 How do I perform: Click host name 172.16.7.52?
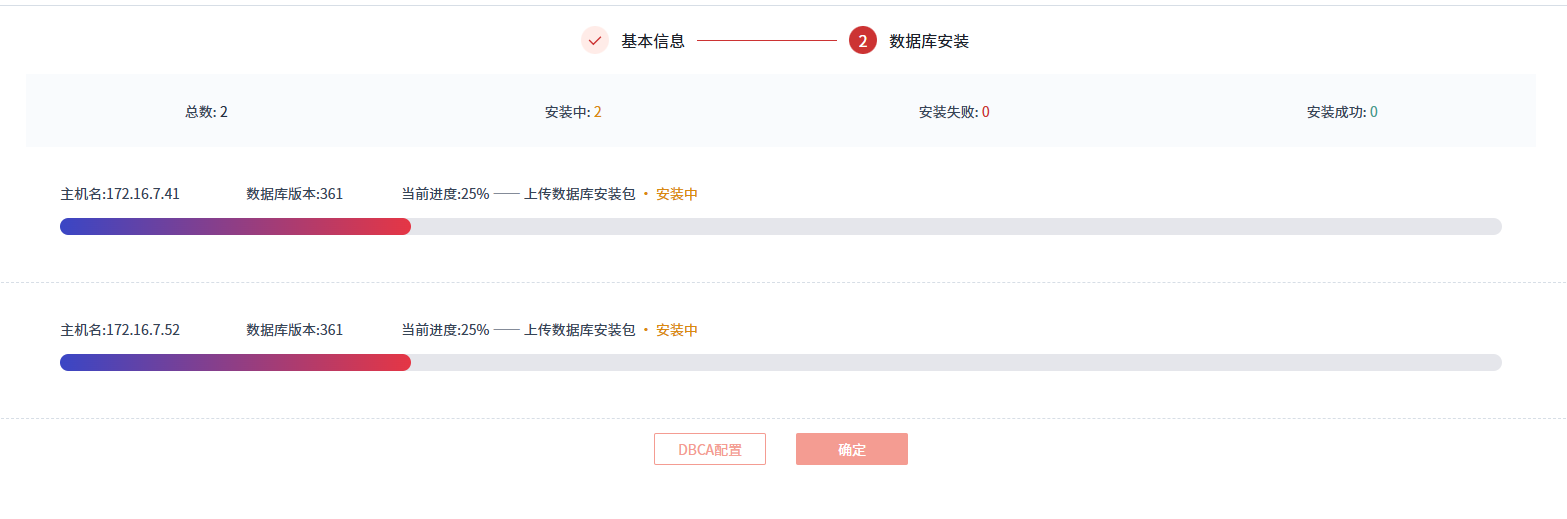[x=120, y=330]
